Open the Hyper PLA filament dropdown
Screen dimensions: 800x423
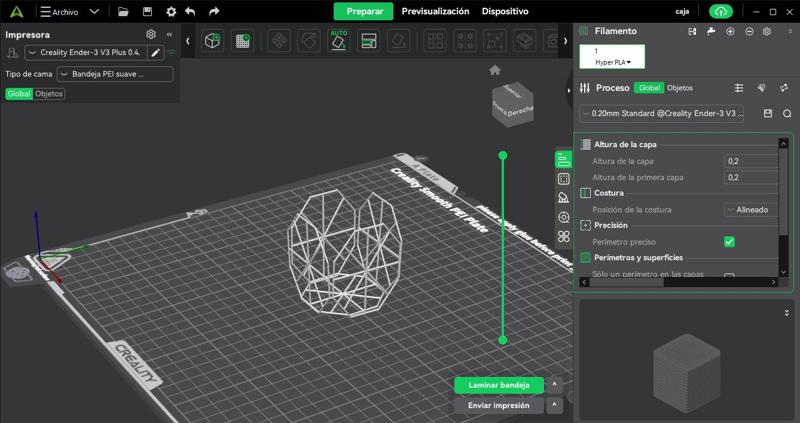pos(612,62)
